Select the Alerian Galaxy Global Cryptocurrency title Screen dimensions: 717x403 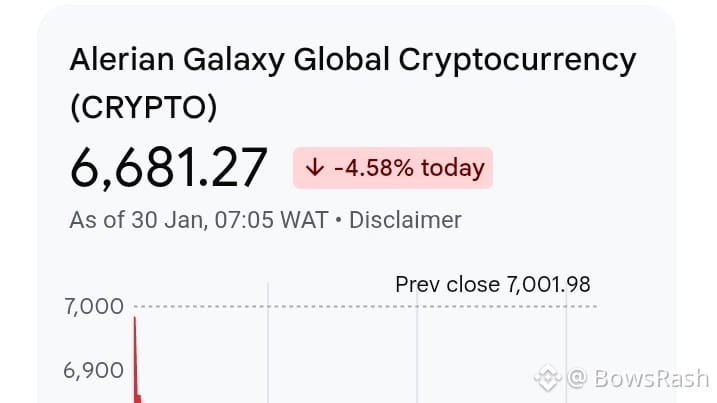(352, 60)
